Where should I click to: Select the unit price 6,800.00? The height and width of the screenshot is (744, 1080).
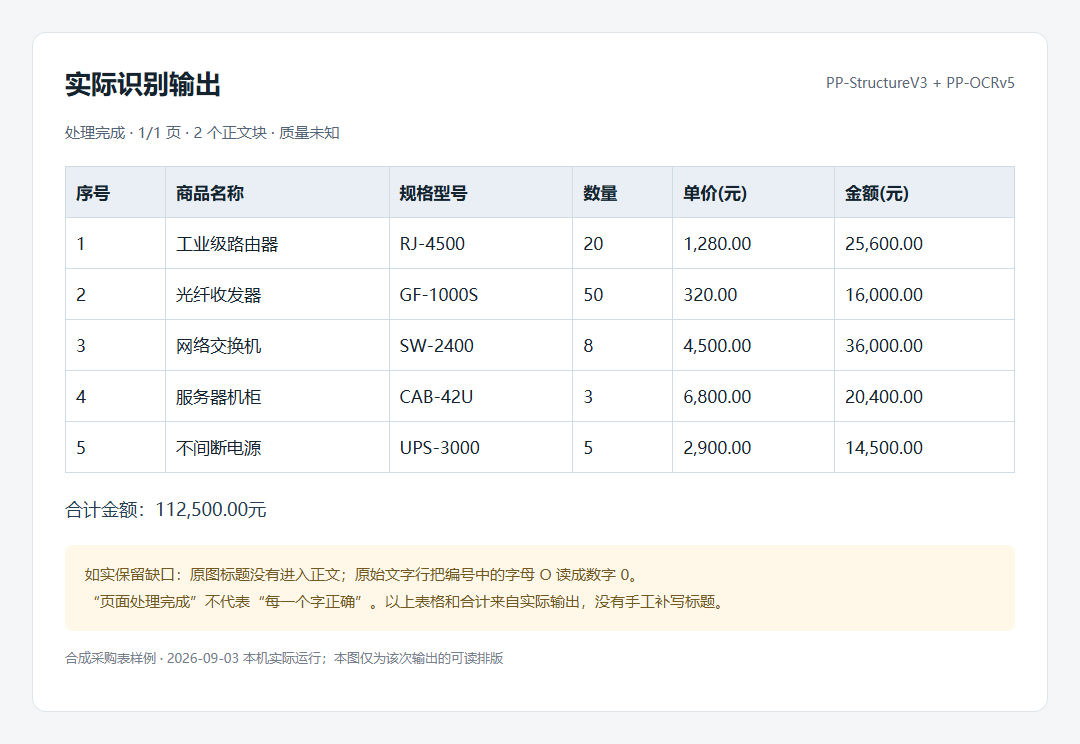point(754,396)
